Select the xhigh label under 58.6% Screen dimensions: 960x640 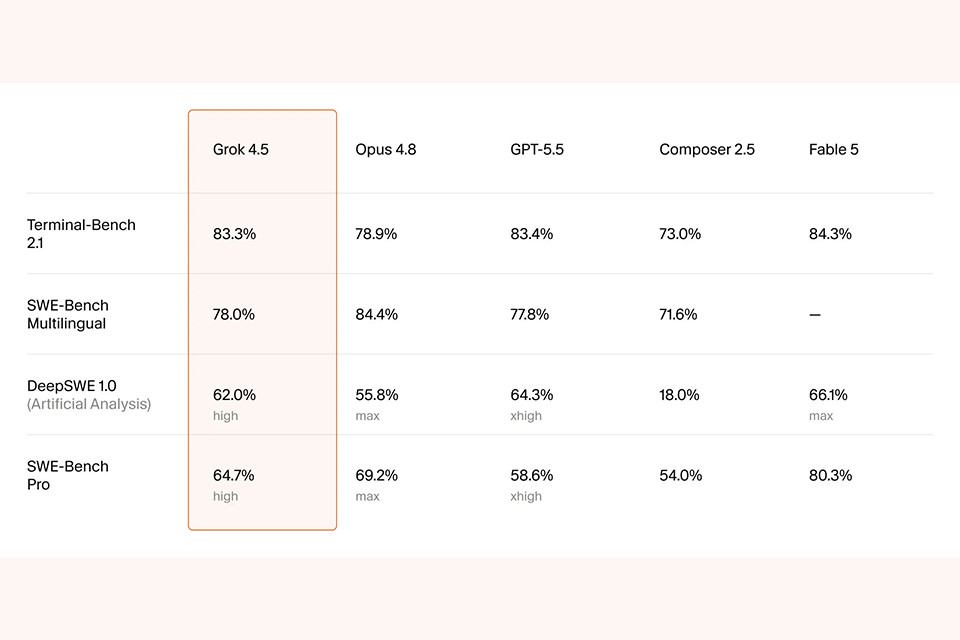526,496
